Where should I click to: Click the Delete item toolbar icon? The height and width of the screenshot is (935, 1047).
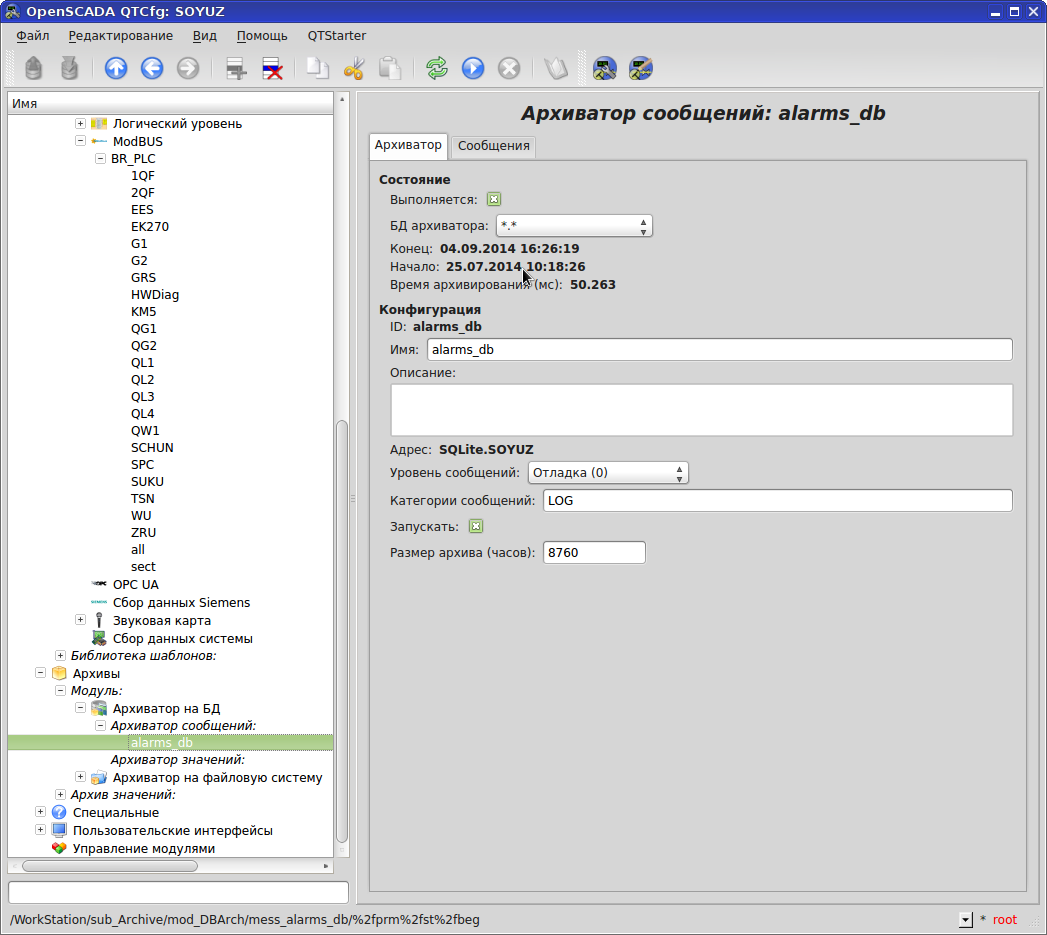point(272,68)
